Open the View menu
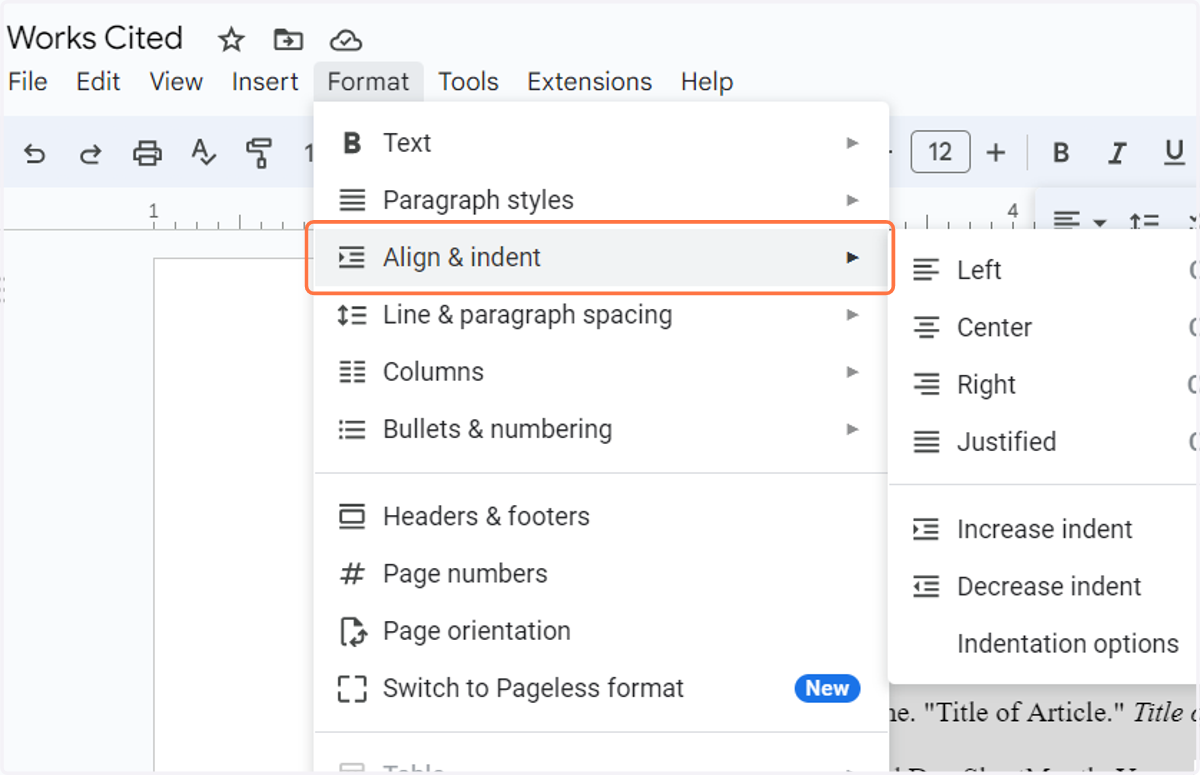1200x775 pixels. [x=176, y=82]
